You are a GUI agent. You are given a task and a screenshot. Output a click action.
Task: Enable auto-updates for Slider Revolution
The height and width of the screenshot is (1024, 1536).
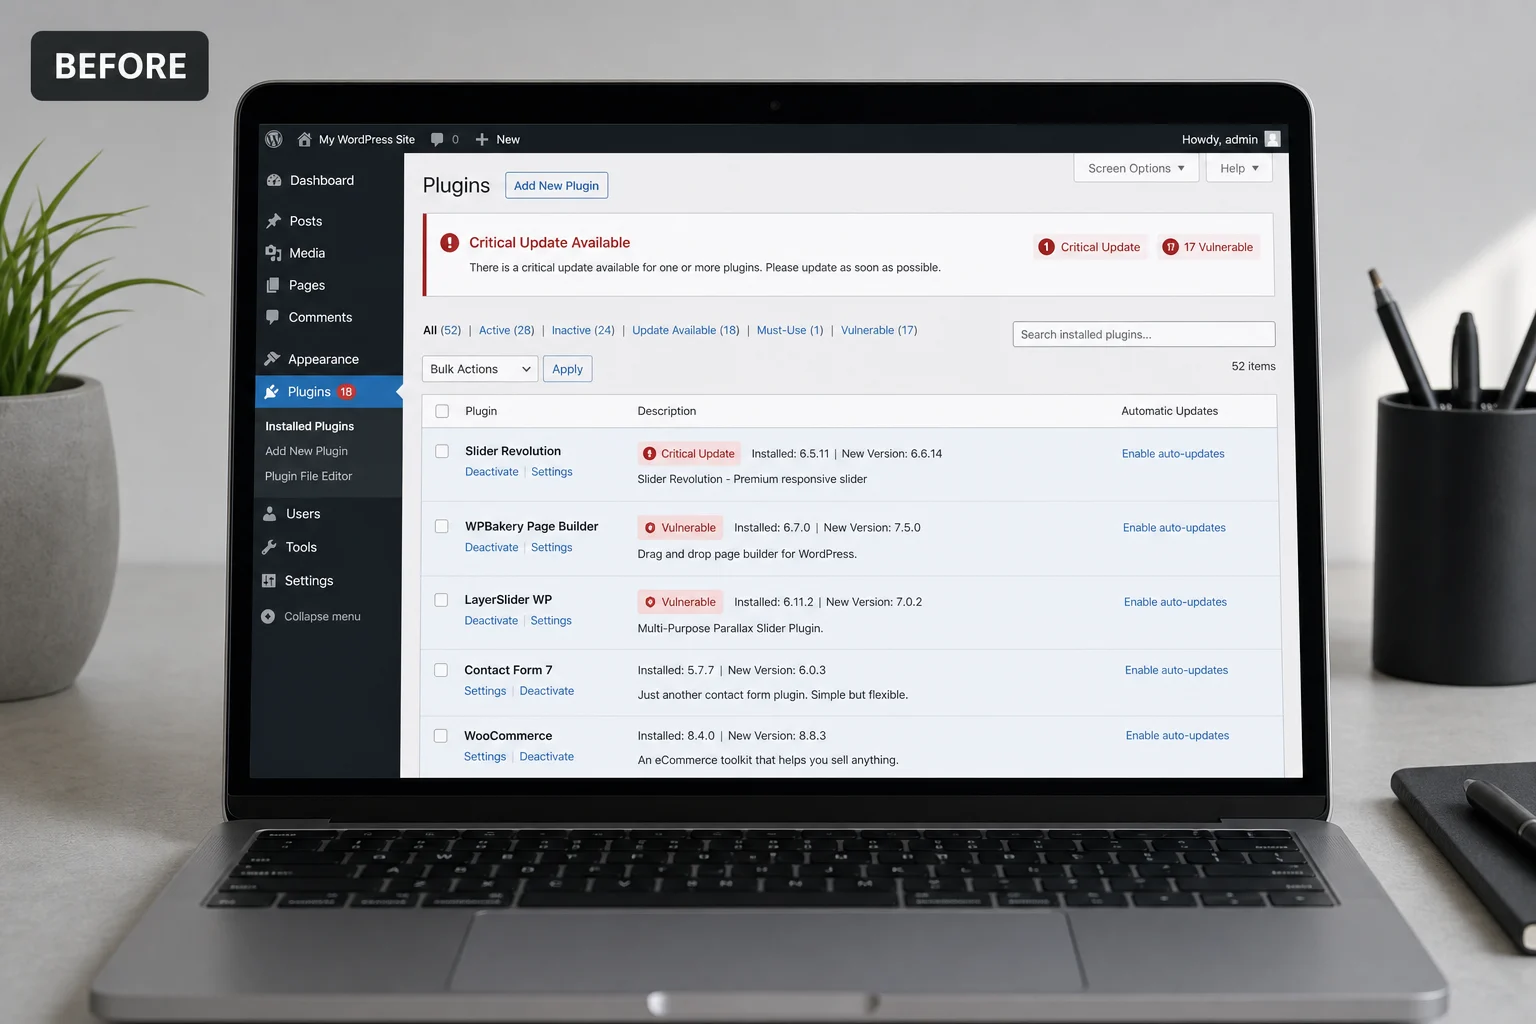pos(1173,454)
